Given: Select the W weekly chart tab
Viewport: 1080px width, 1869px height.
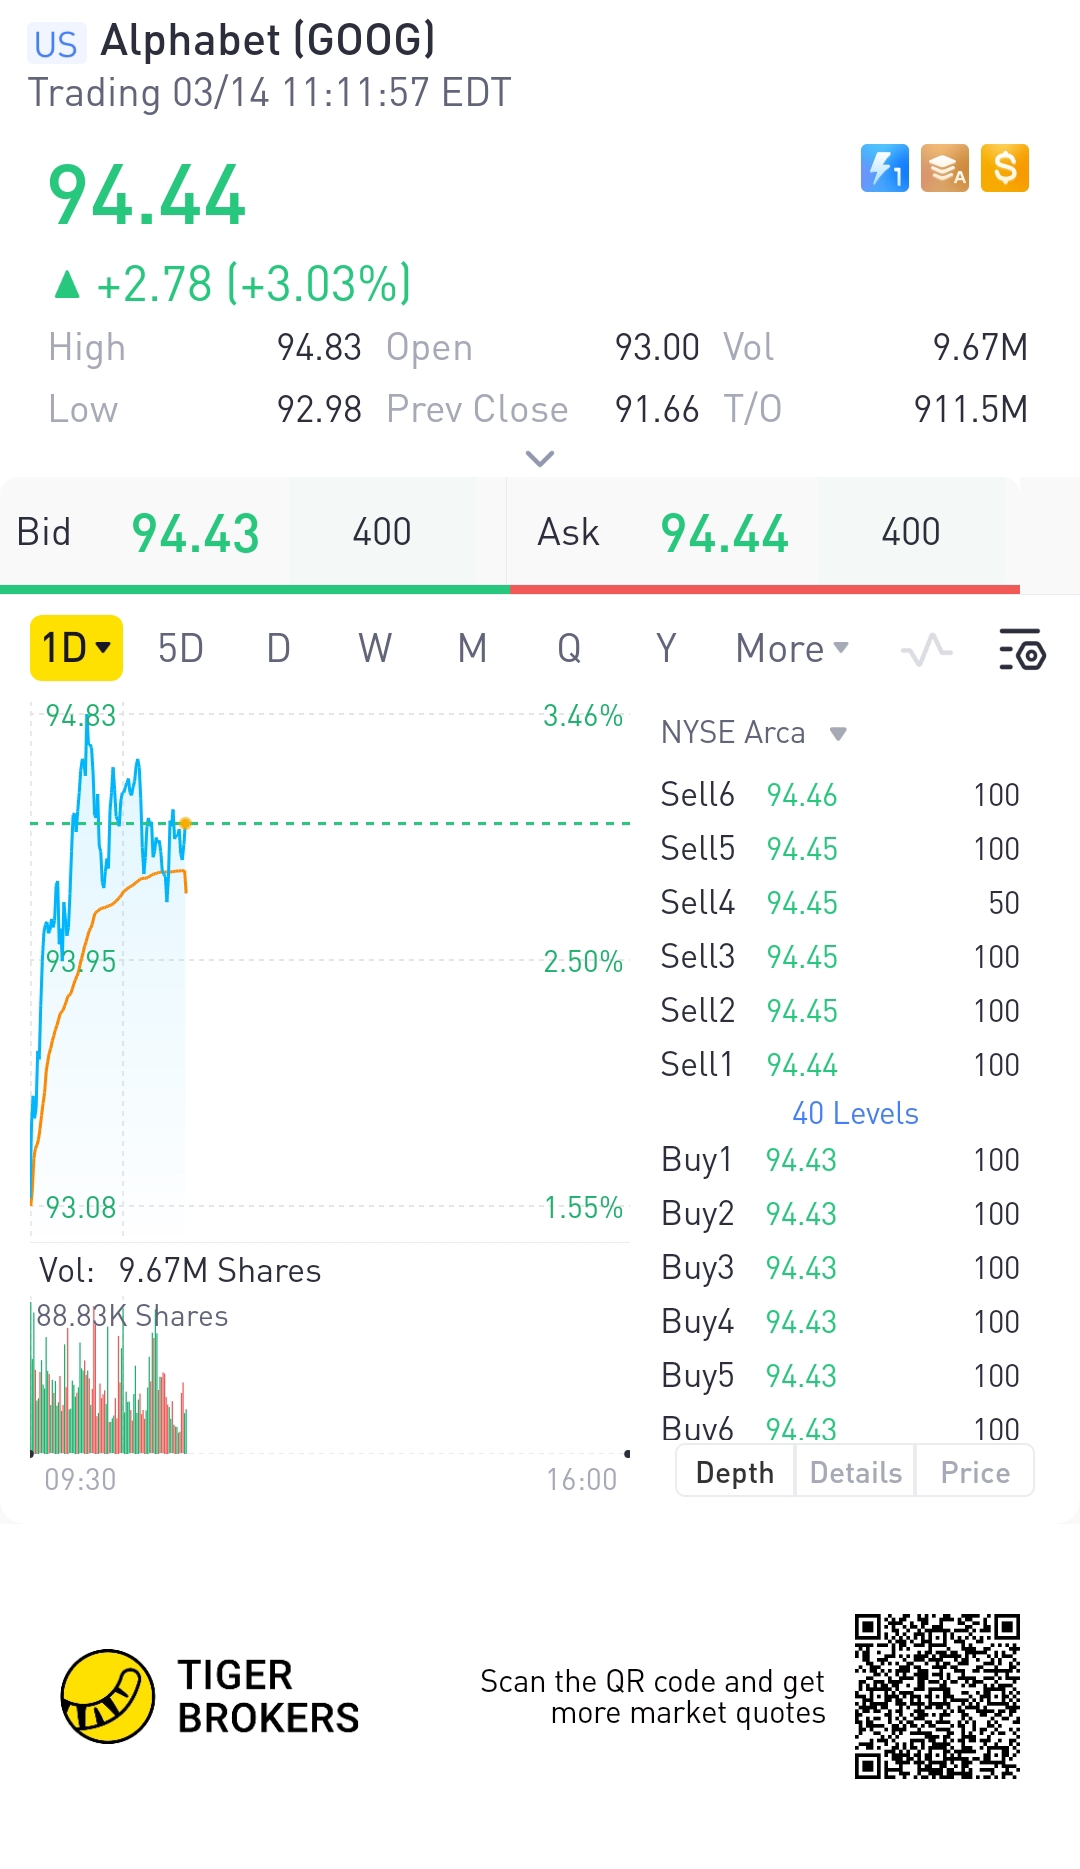Looking at the screenshot, I should (x=375, y=649).
